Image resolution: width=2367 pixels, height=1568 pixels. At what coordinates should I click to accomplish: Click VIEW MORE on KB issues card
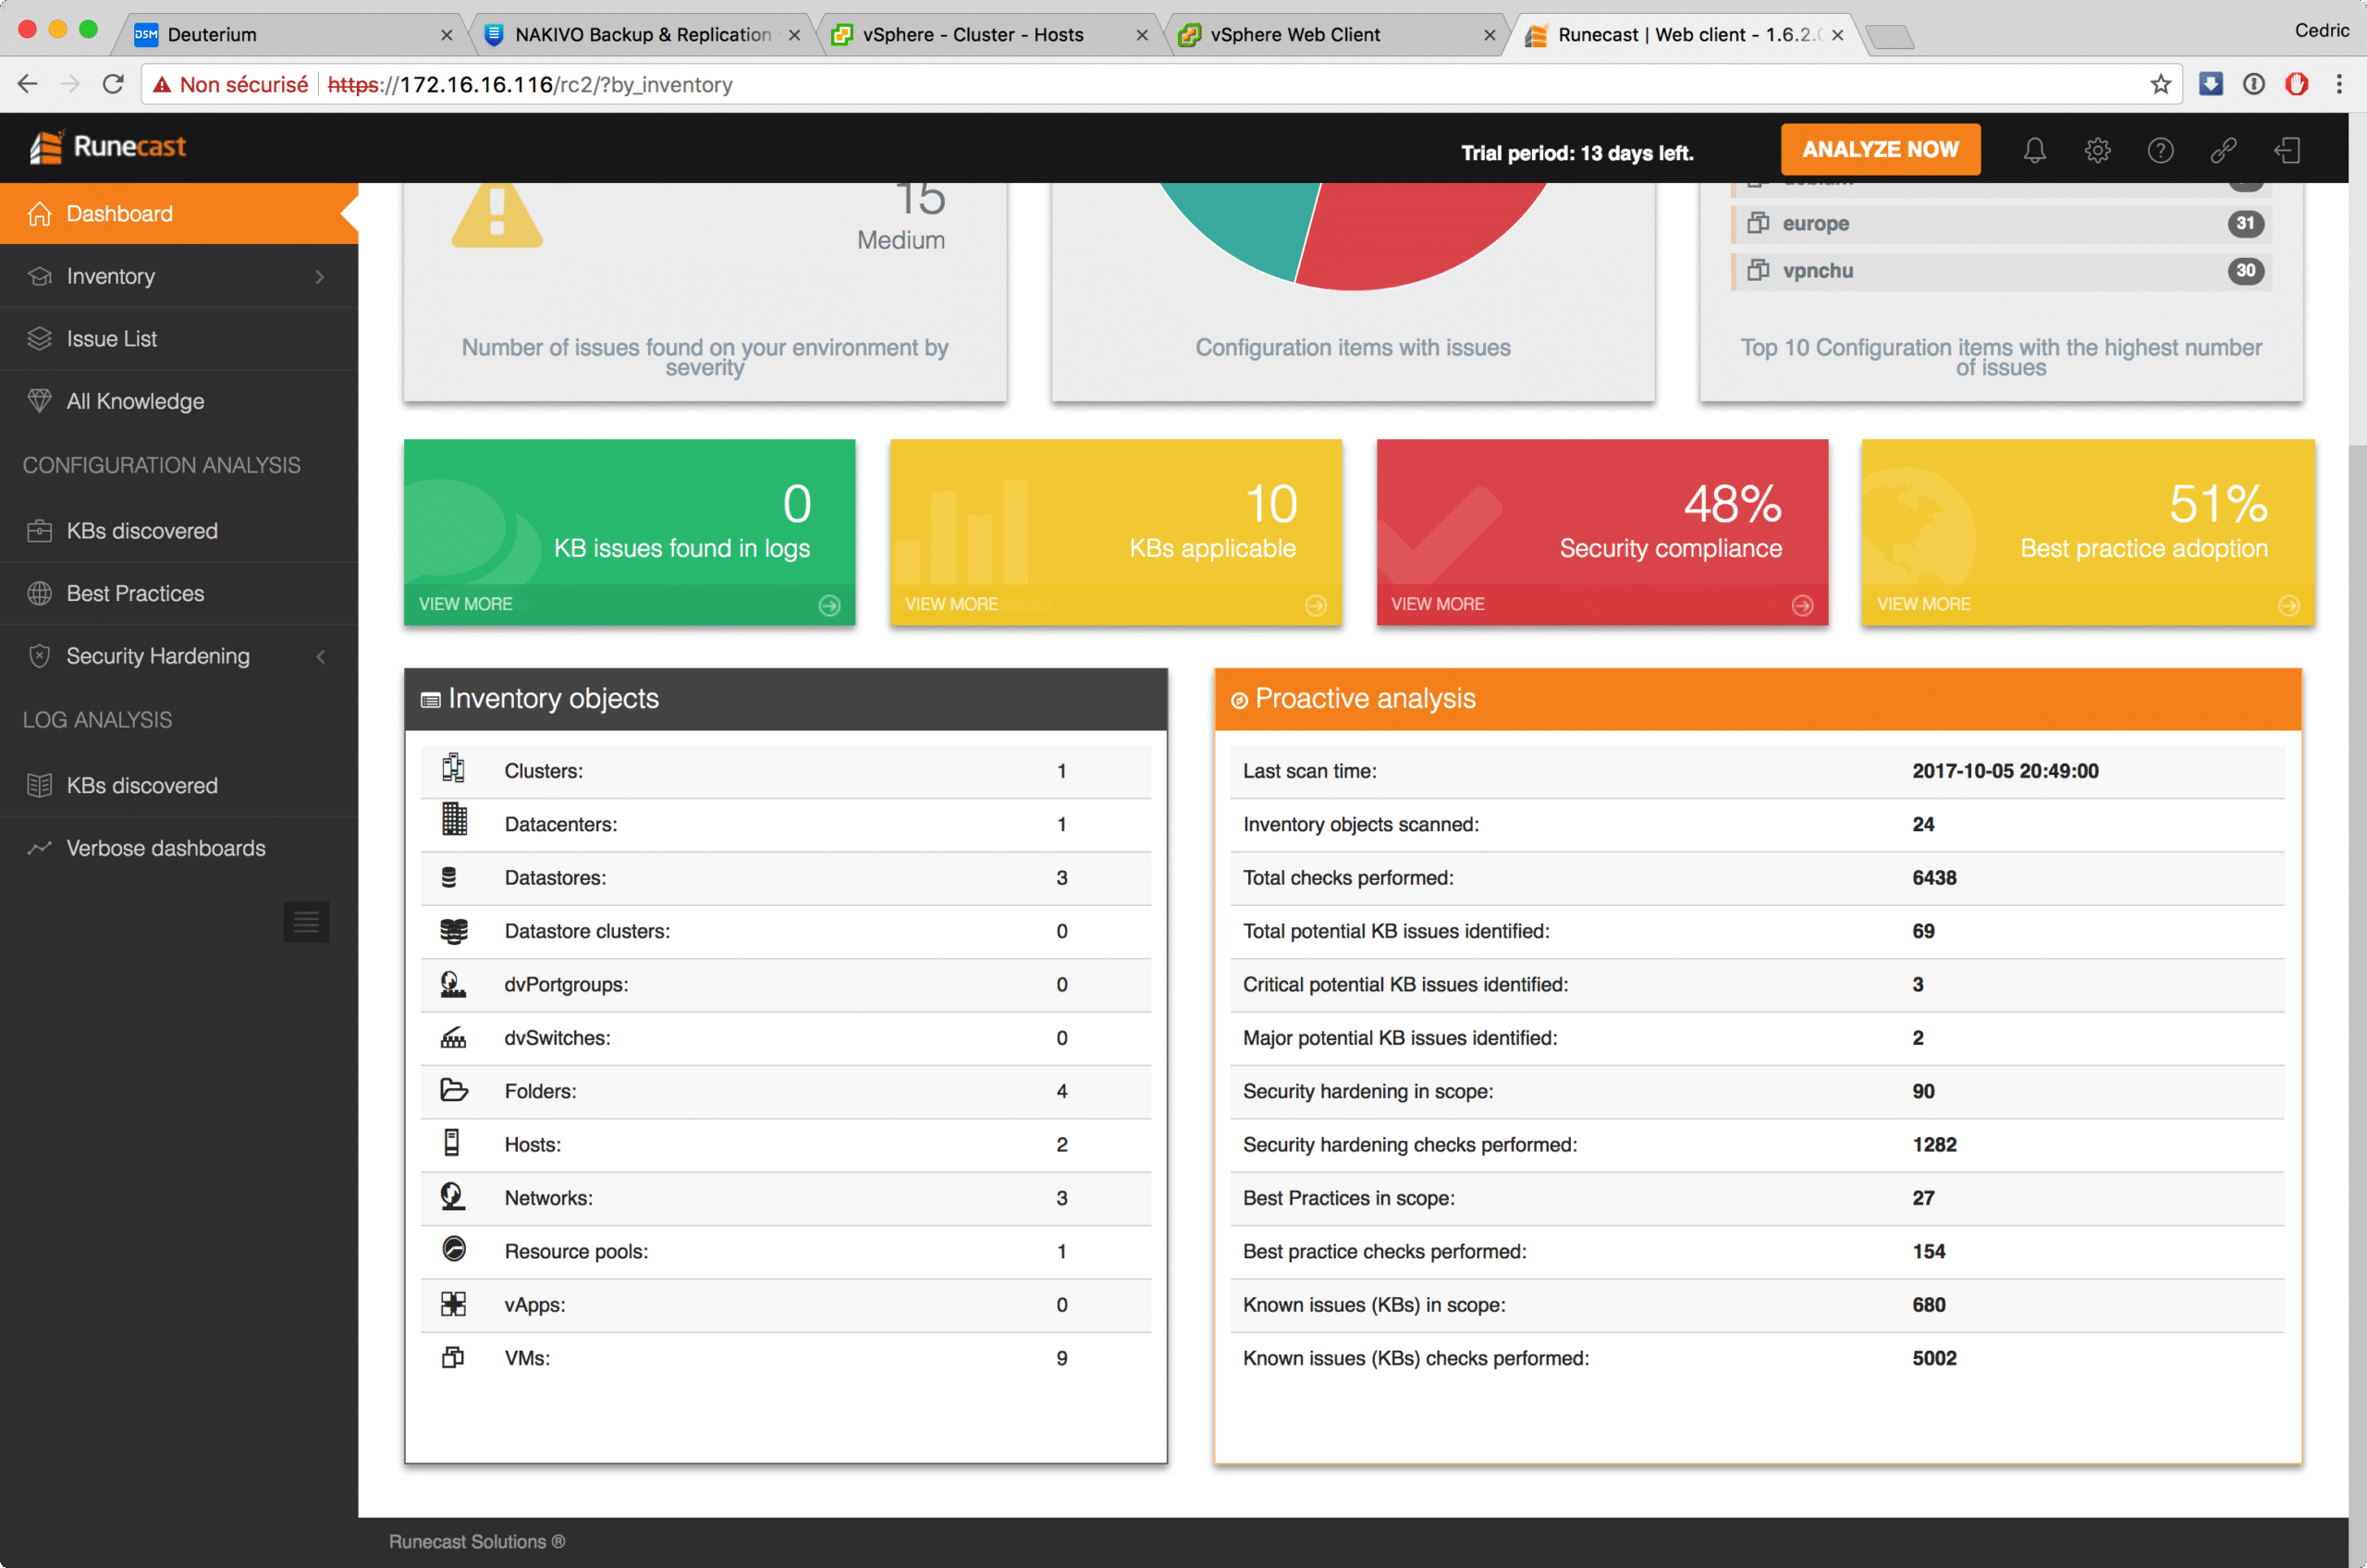466,604
